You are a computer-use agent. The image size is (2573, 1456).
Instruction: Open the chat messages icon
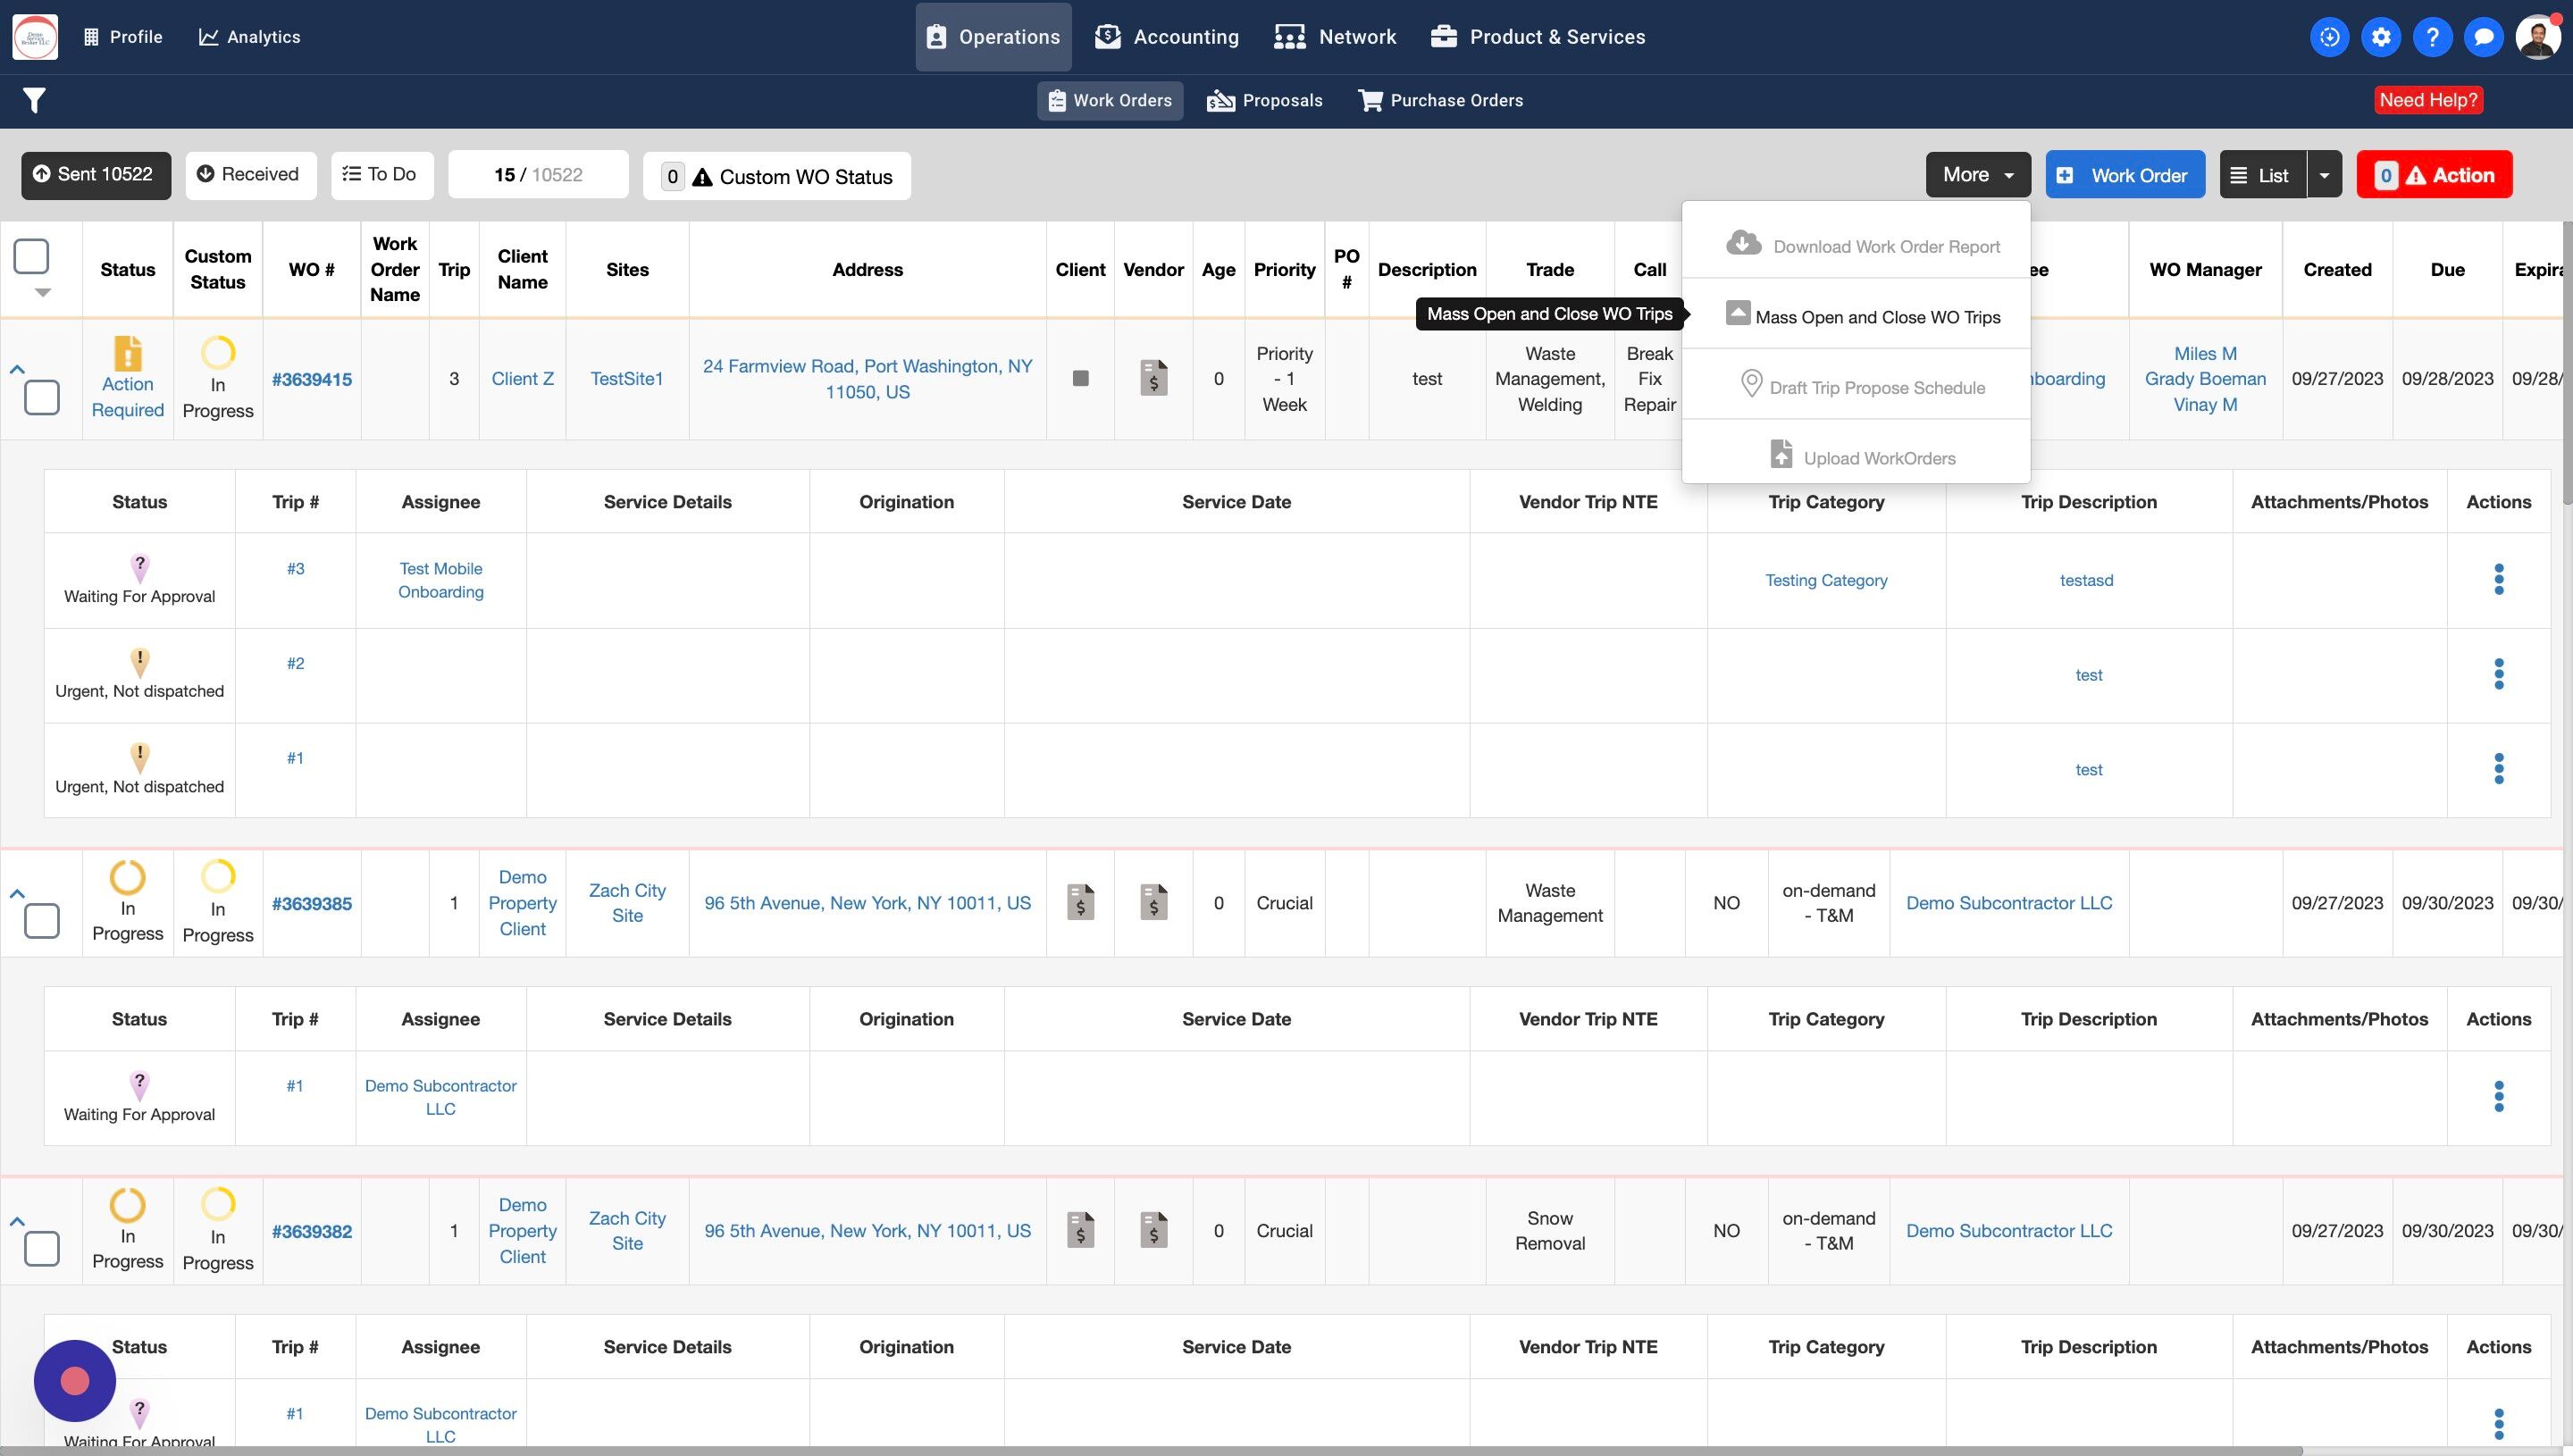tap(2483, 37)
